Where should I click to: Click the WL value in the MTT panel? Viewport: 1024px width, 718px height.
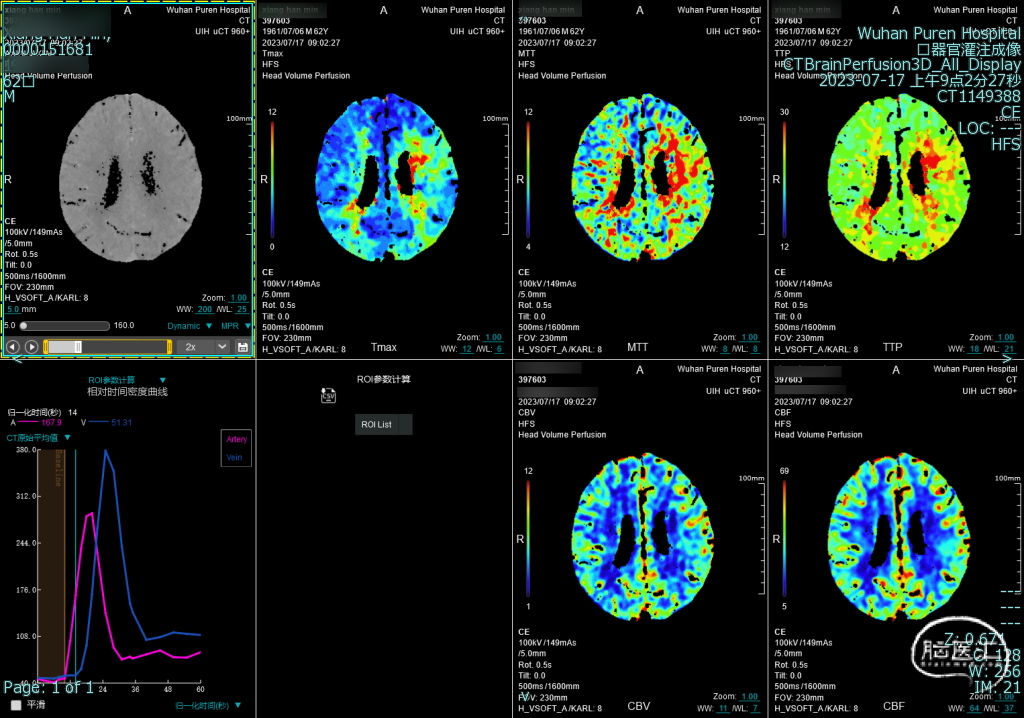click(755, 349)
